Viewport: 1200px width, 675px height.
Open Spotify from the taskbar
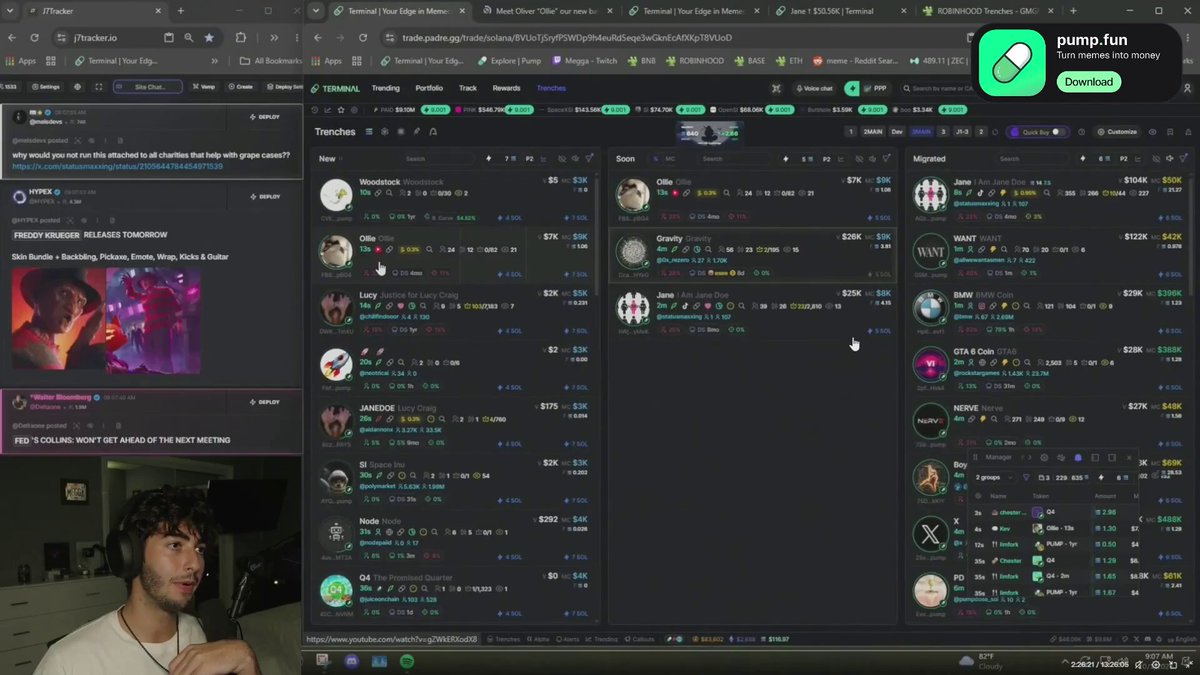pos(407,661)
